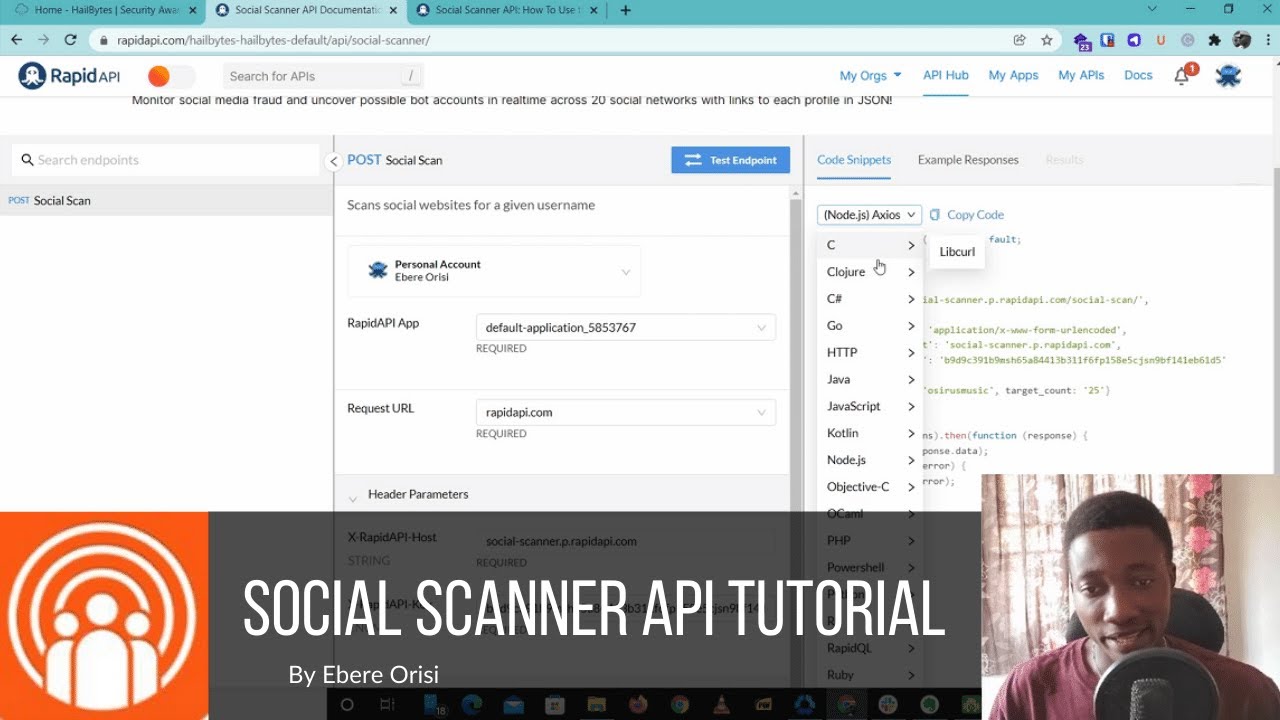Viewport: 1280px width, 720px height.
Task: Click the share page icon in address bar
Action: (1019, 40)
